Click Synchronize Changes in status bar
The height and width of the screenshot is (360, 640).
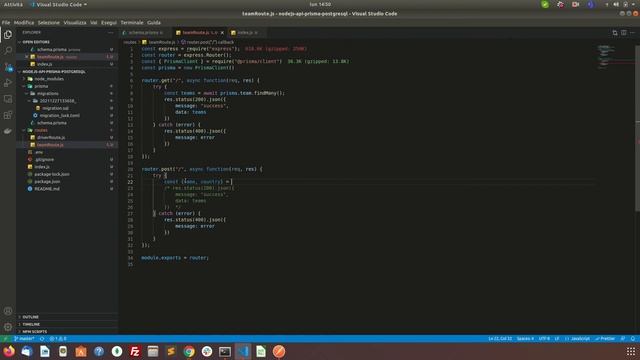coord(42,339)
